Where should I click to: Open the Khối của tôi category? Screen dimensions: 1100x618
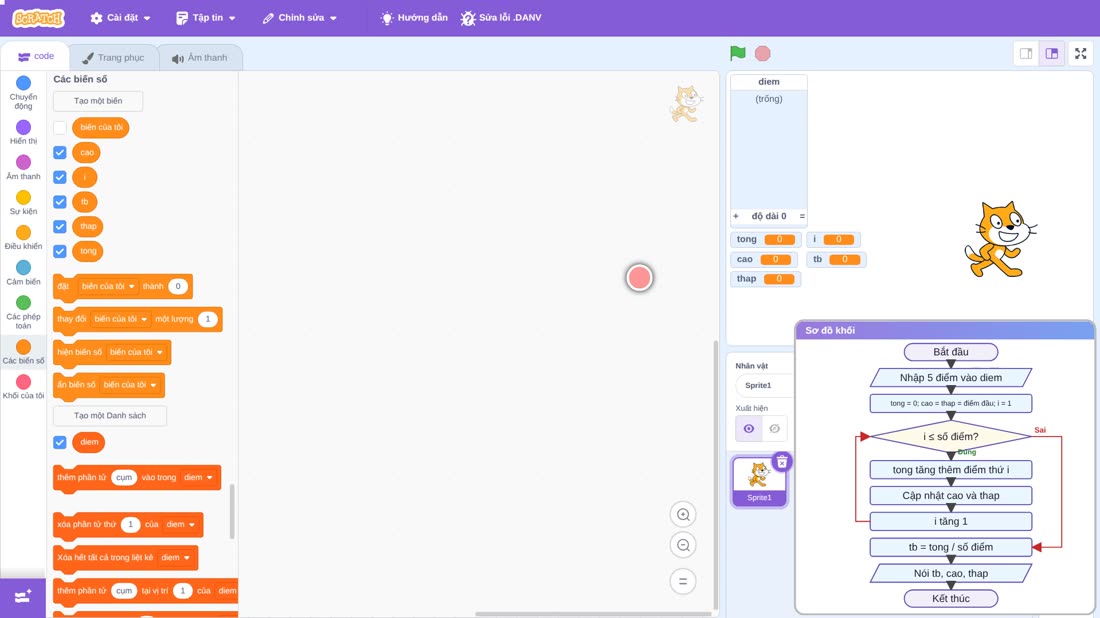(23, 387)
